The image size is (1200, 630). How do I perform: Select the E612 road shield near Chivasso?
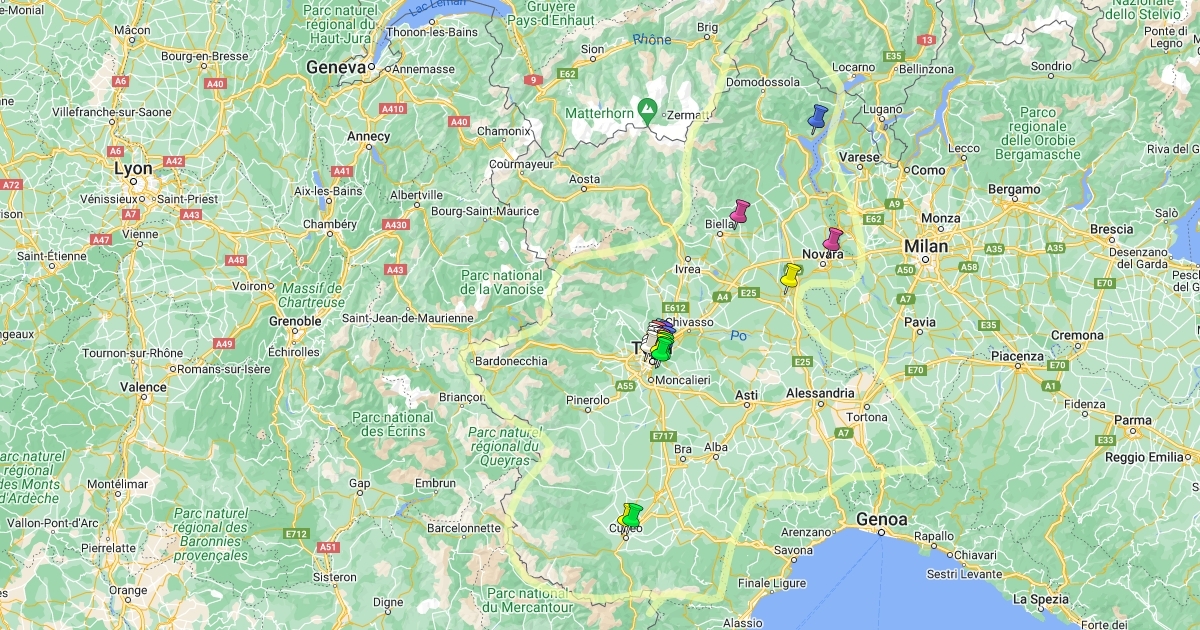(676, 308)
